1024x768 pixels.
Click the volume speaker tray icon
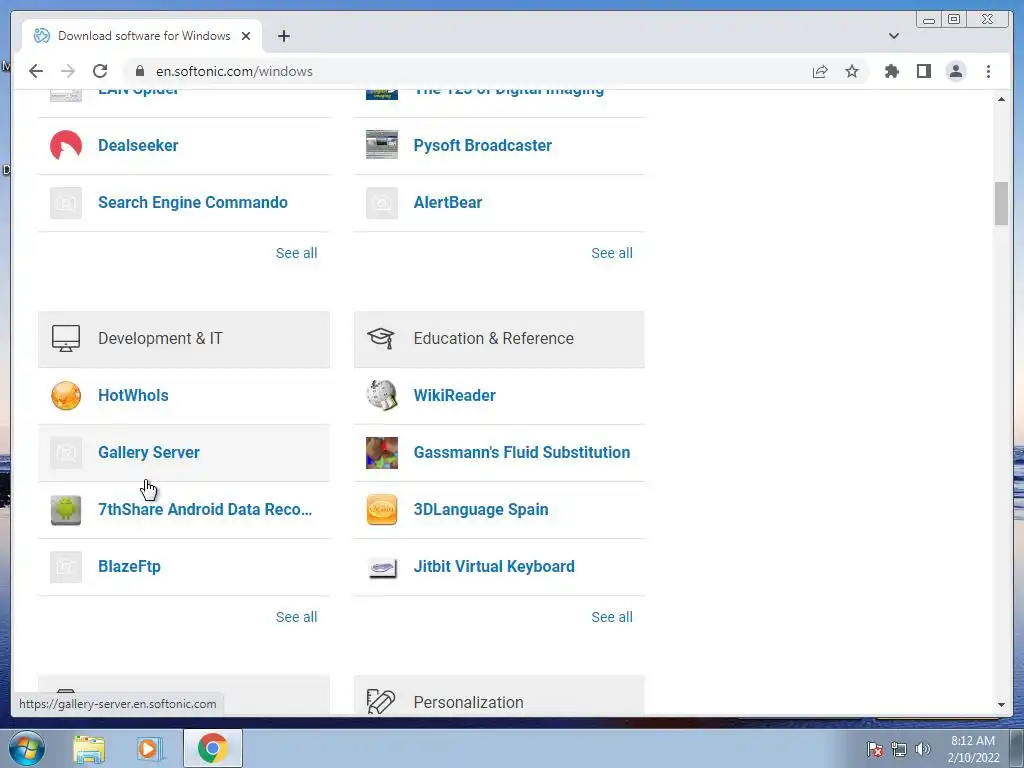(x=922, y=749)
